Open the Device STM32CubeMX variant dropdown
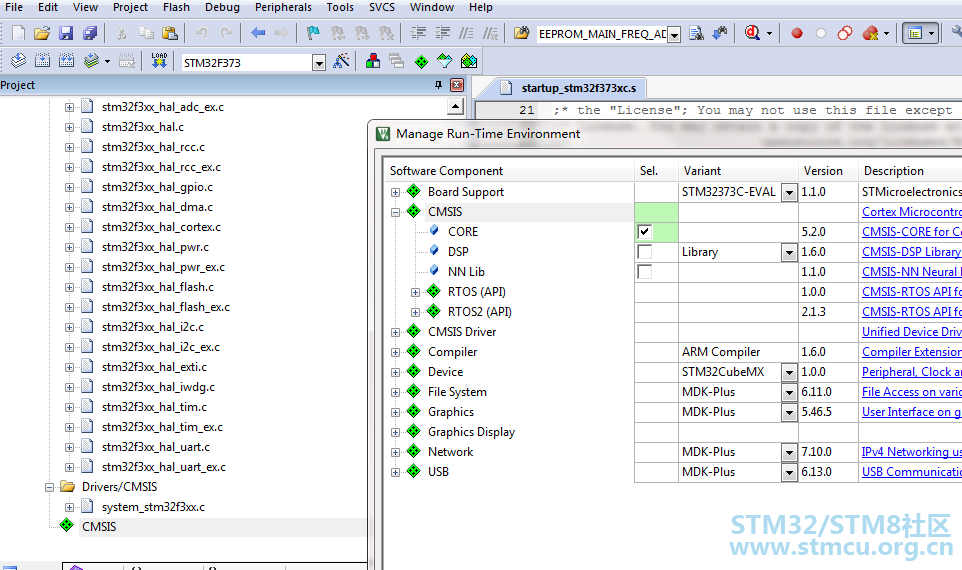This screenshot has height=570, width=962. tap(790, 372)
